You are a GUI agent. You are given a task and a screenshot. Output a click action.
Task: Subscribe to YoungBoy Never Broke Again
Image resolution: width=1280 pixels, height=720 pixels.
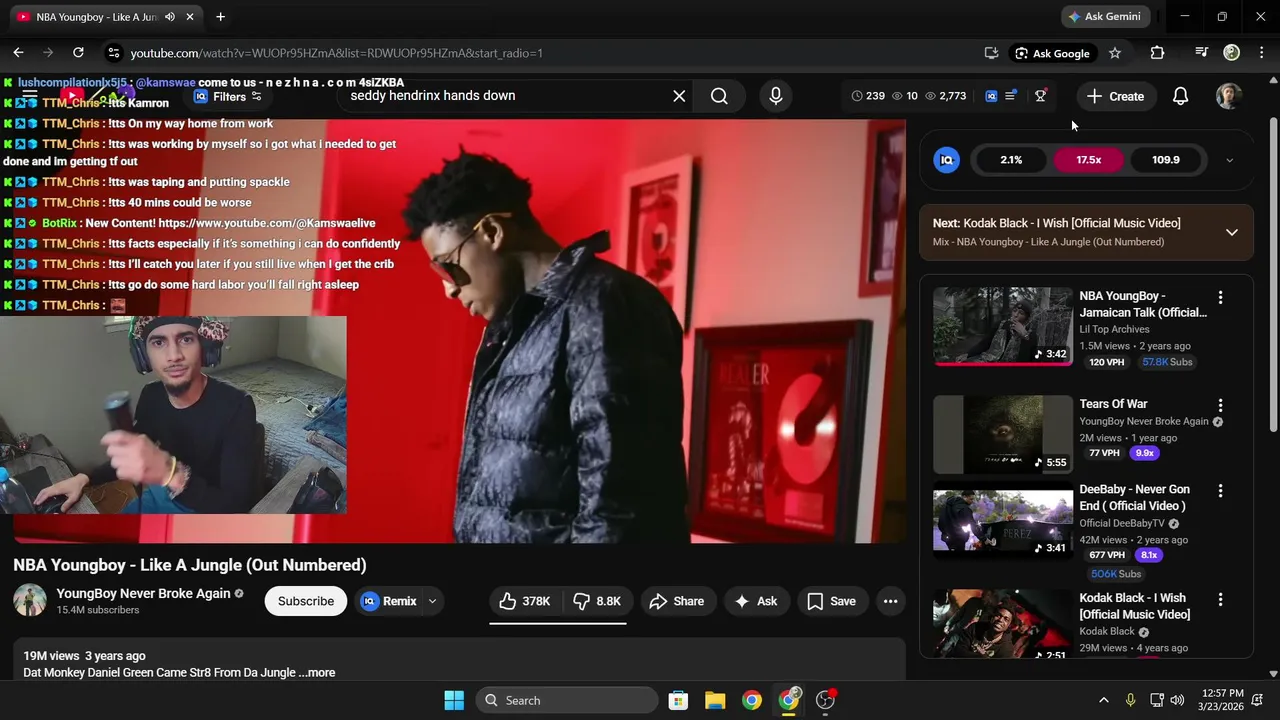(306, 601)
